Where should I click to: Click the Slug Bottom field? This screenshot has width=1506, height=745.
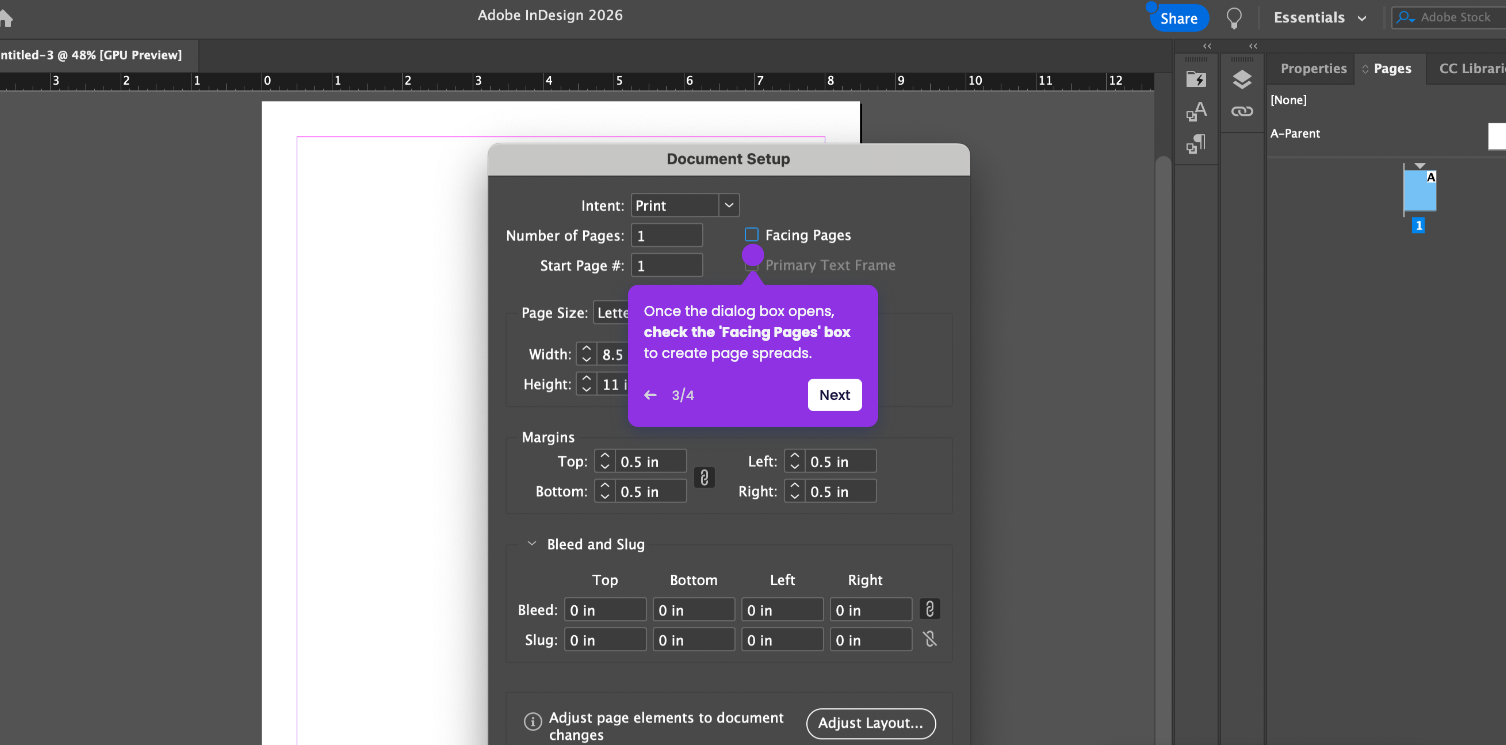click(x=694, y=639)
